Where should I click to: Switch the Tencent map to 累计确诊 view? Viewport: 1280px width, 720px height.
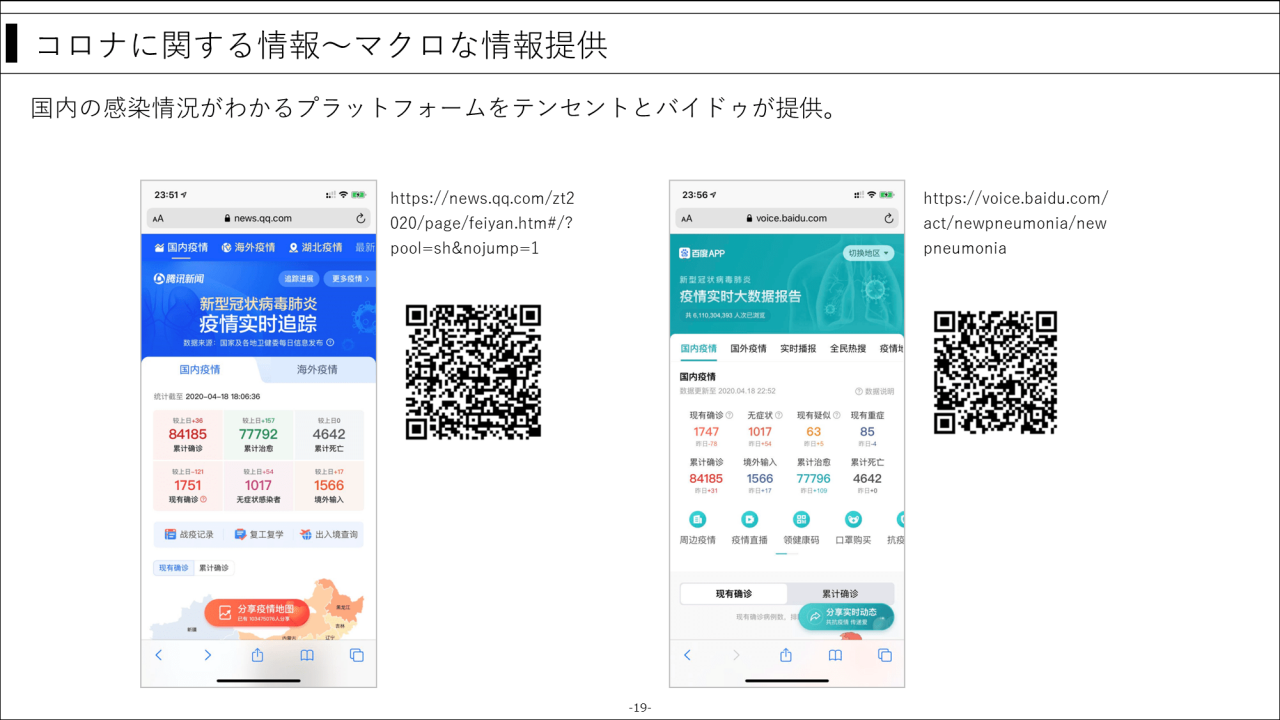[214, 568]
